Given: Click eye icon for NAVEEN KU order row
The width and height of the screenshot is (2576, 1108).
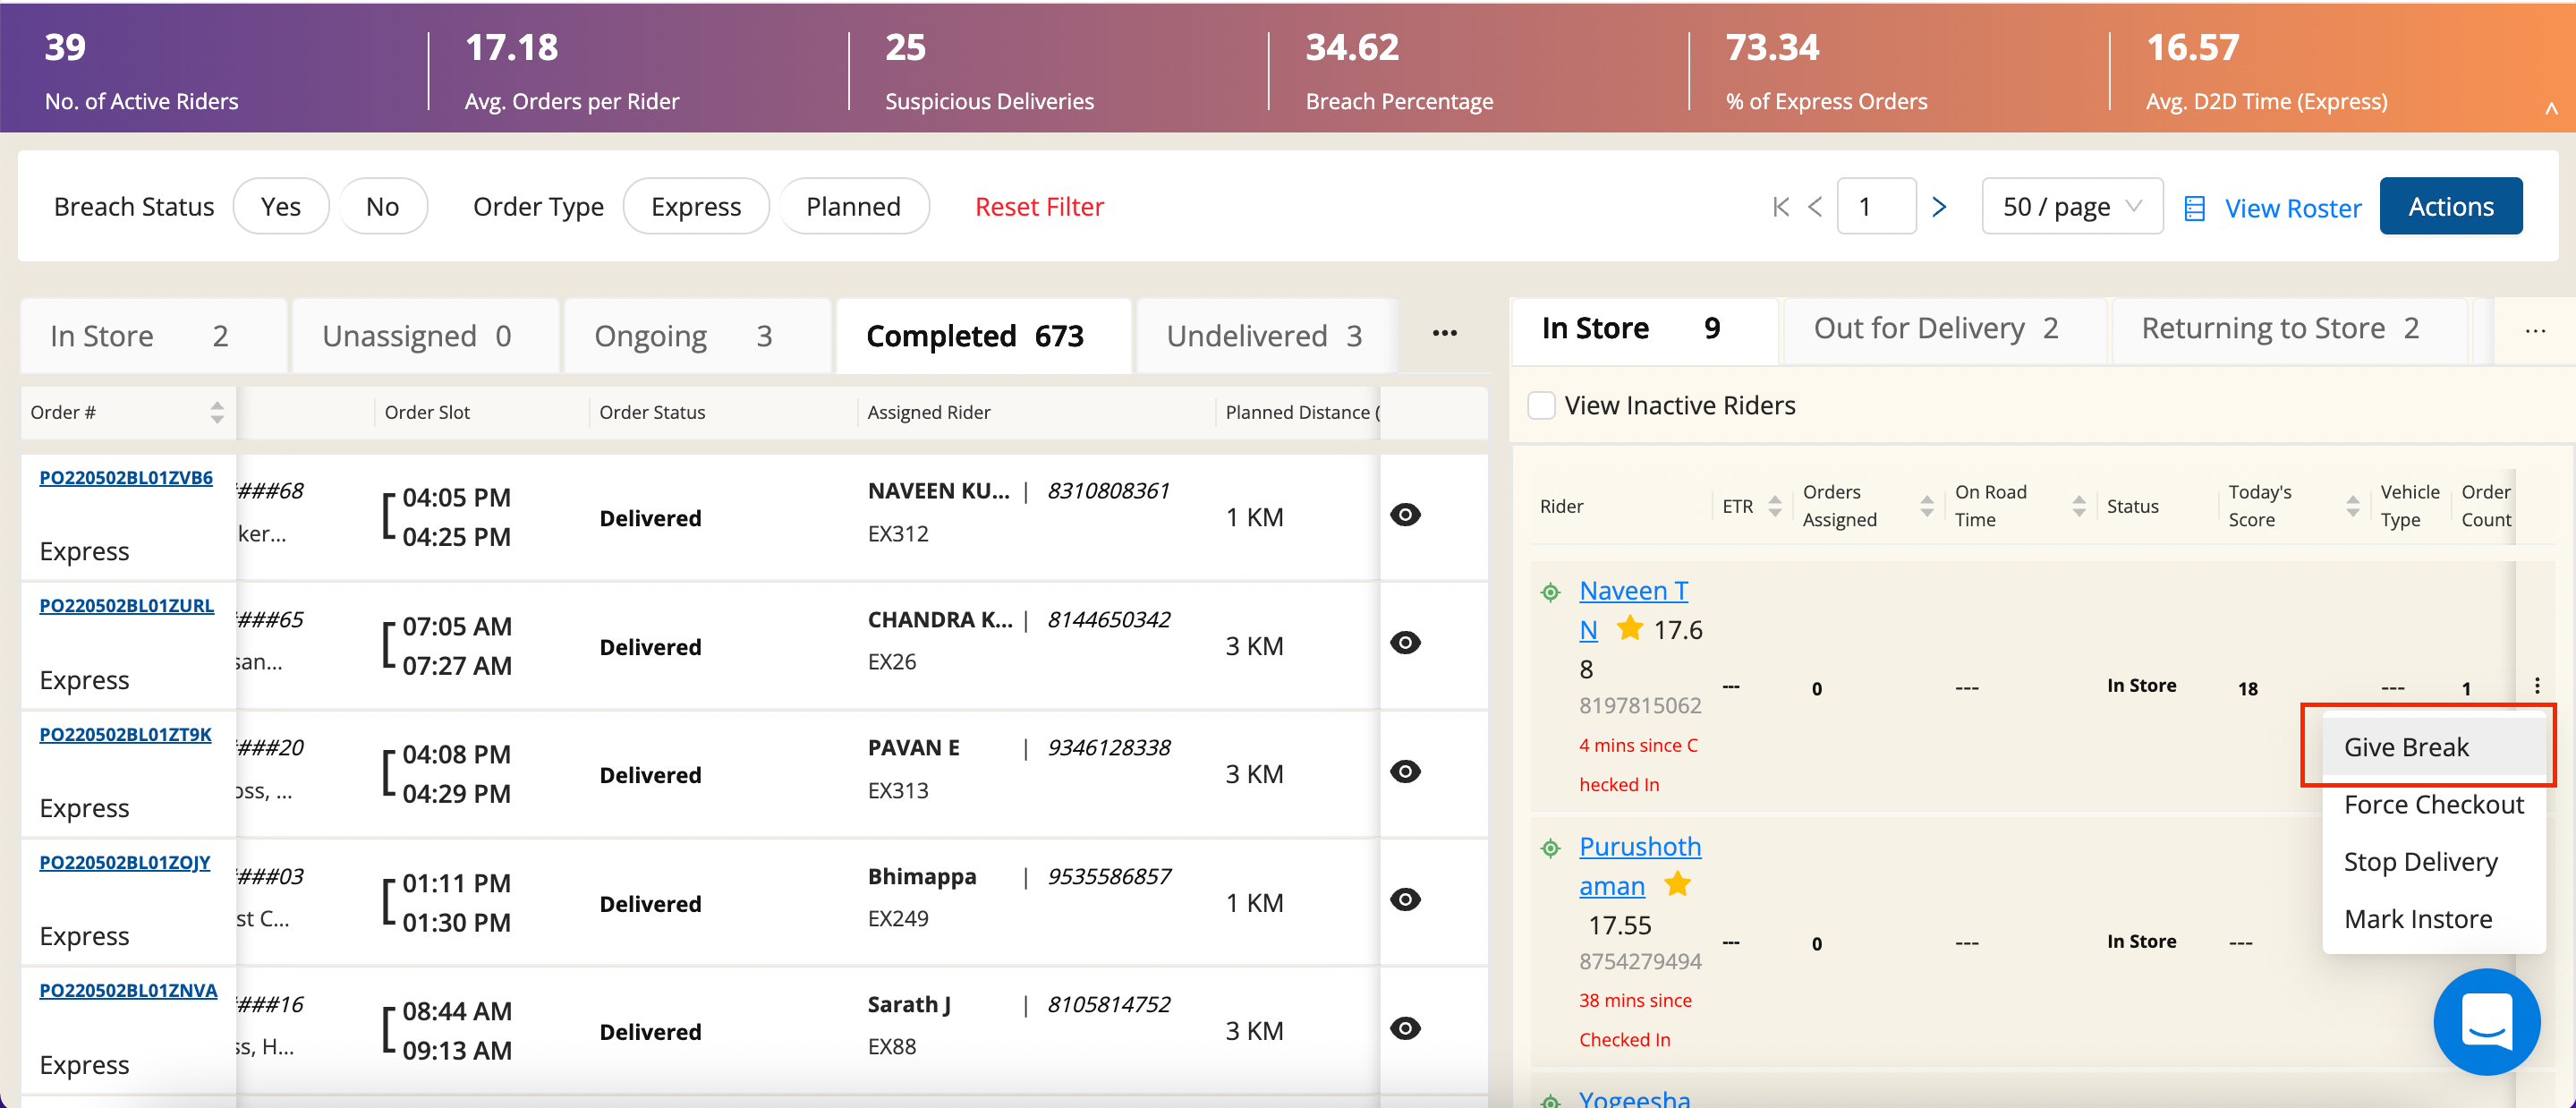Looking at the screenshot, I should [1404, 515].
